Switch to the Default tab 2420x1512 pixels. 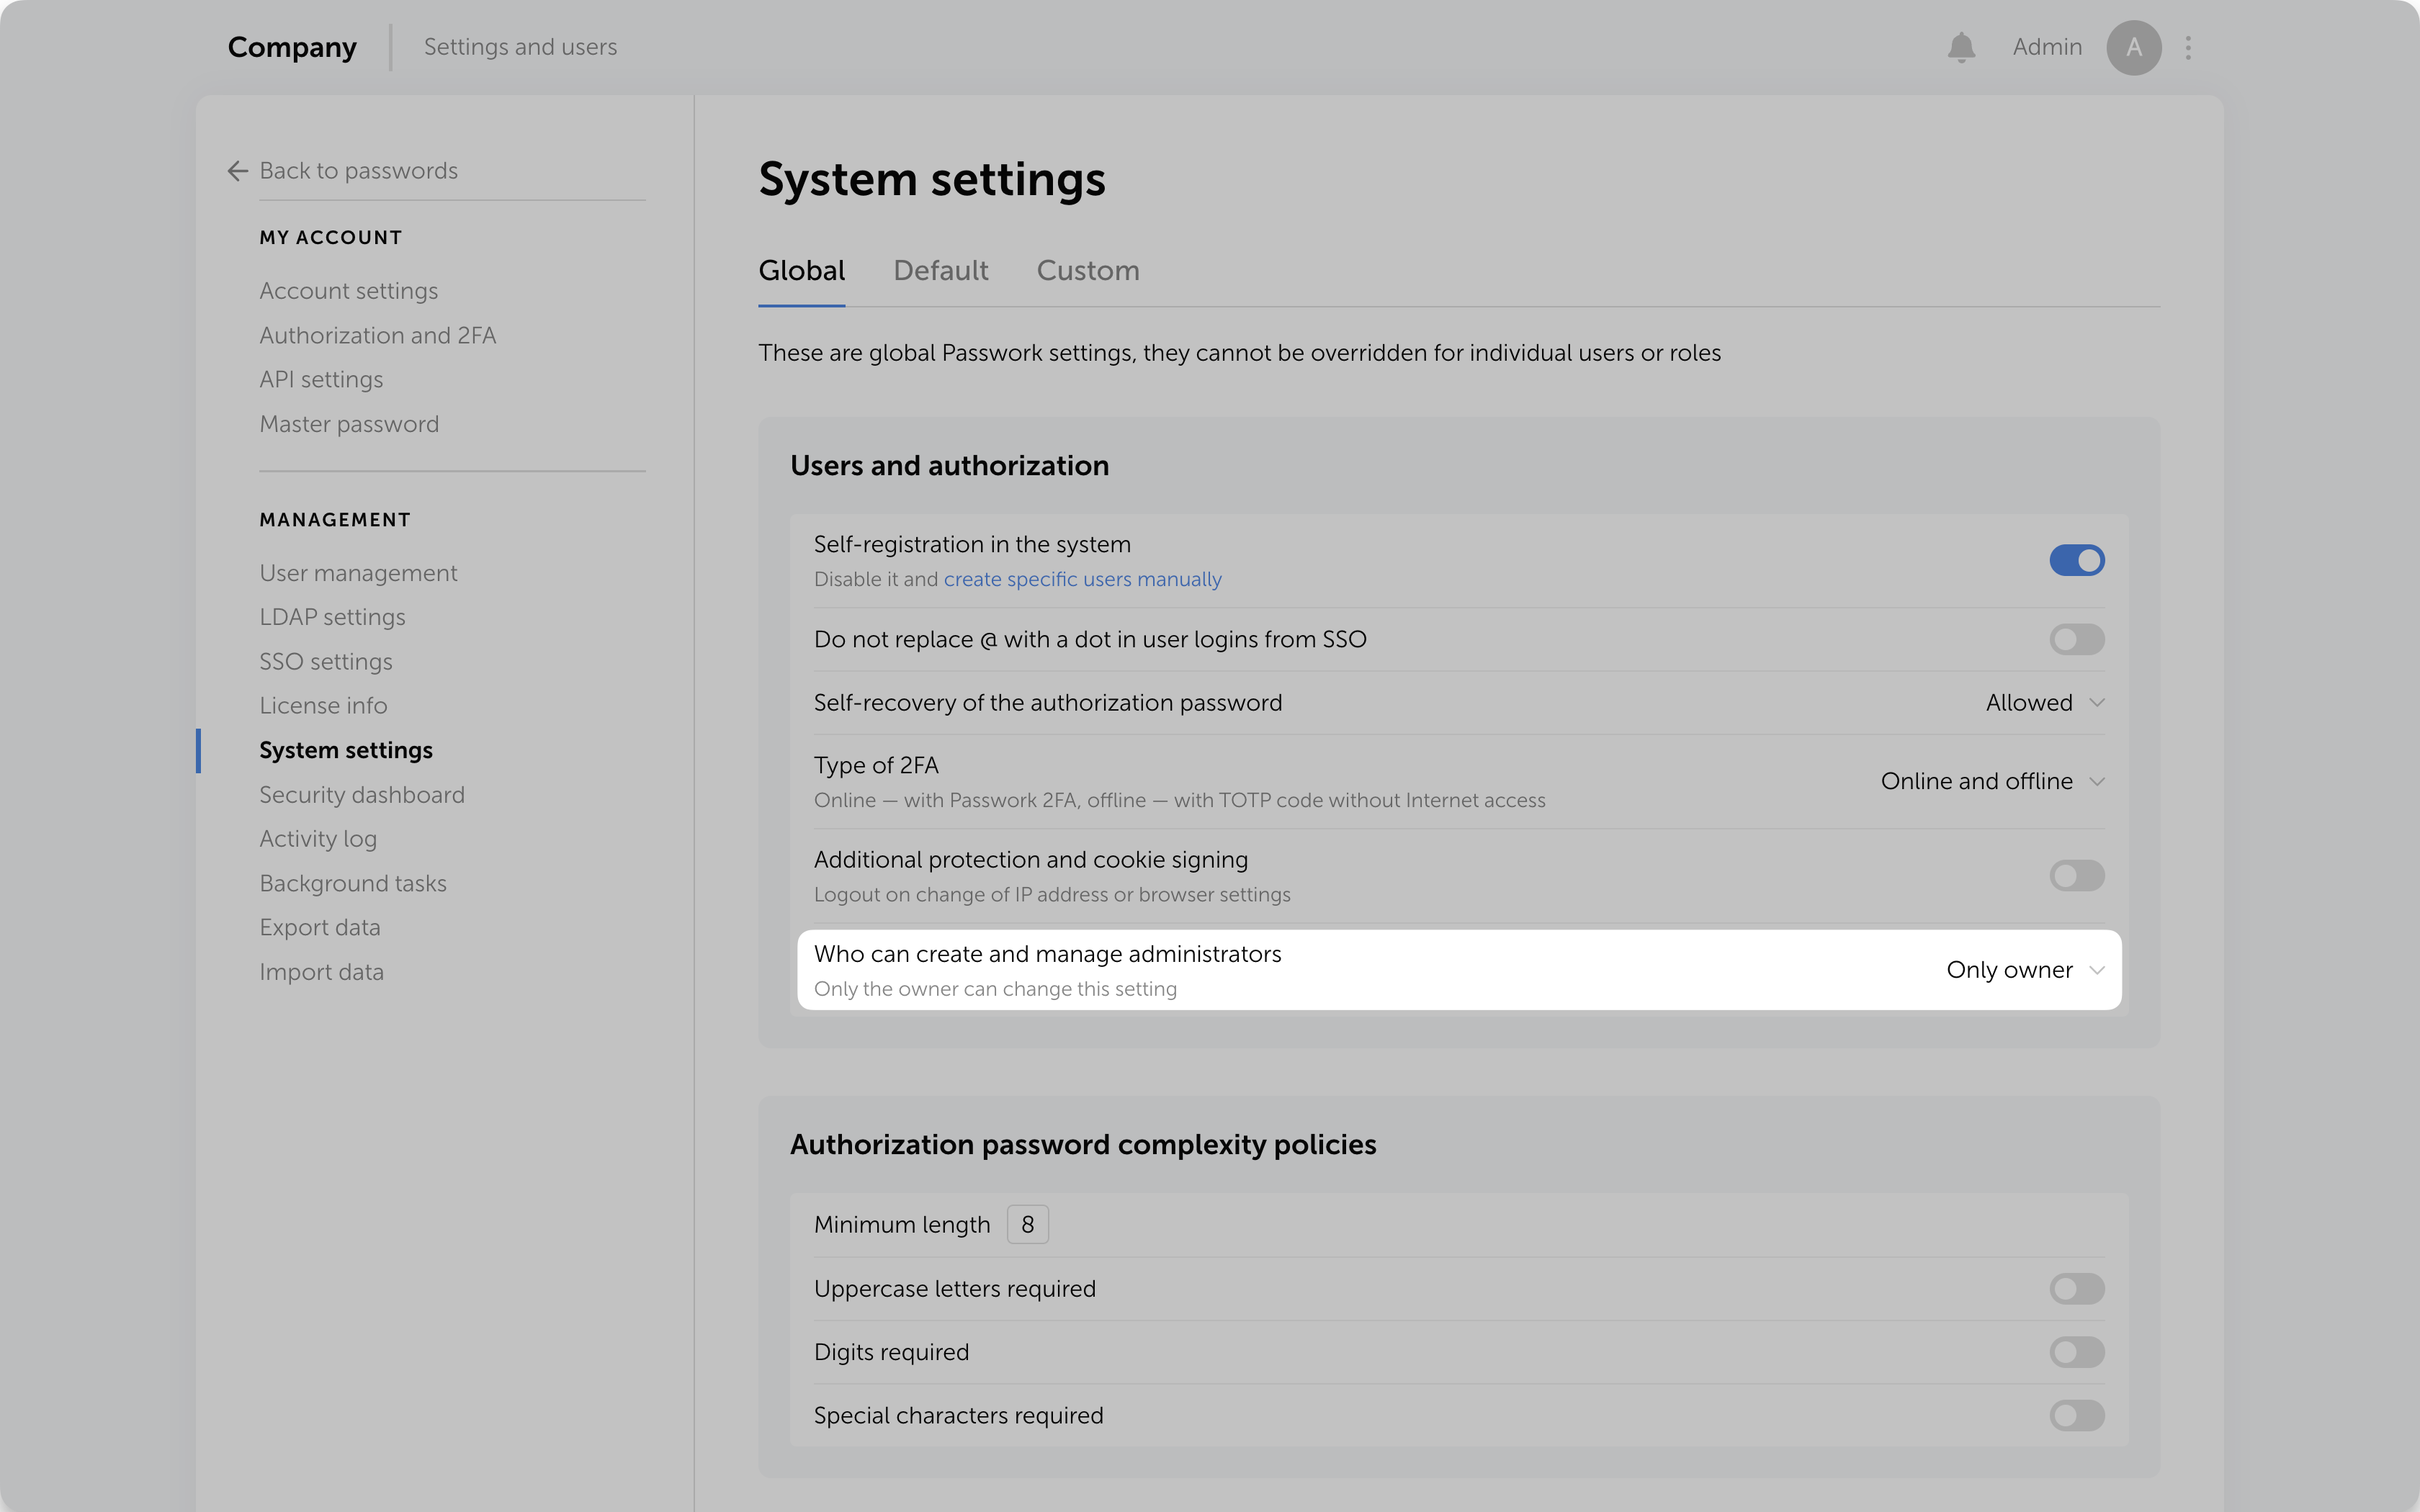click(x=940, y=270)
